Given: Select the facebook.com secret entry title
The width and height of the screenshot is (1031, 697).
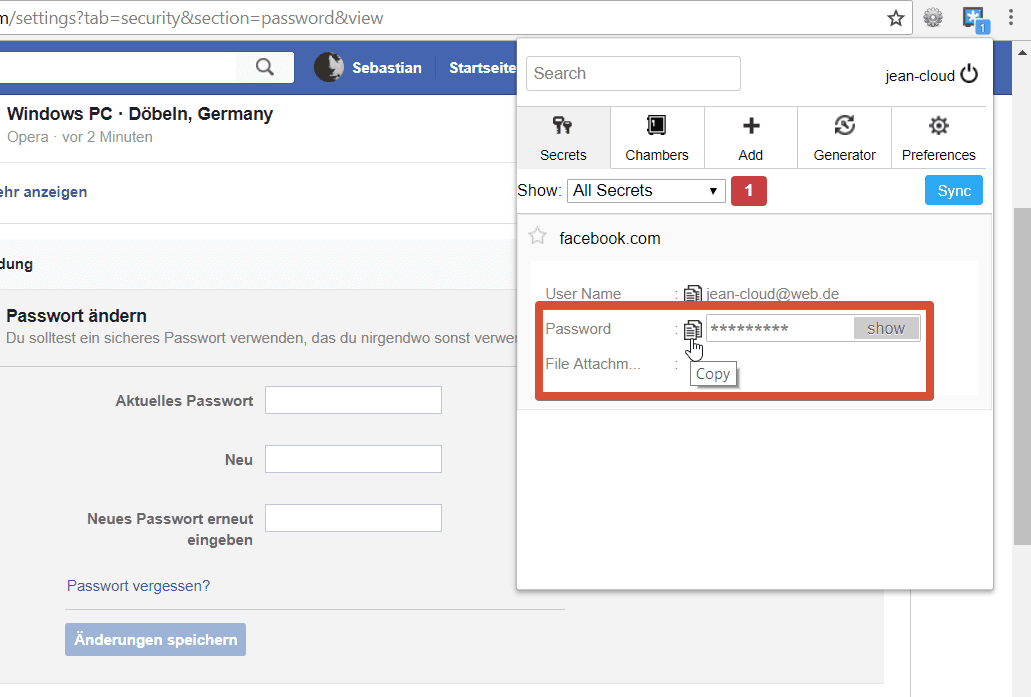Looking at the screenshot, I should [x=610, y=238].
